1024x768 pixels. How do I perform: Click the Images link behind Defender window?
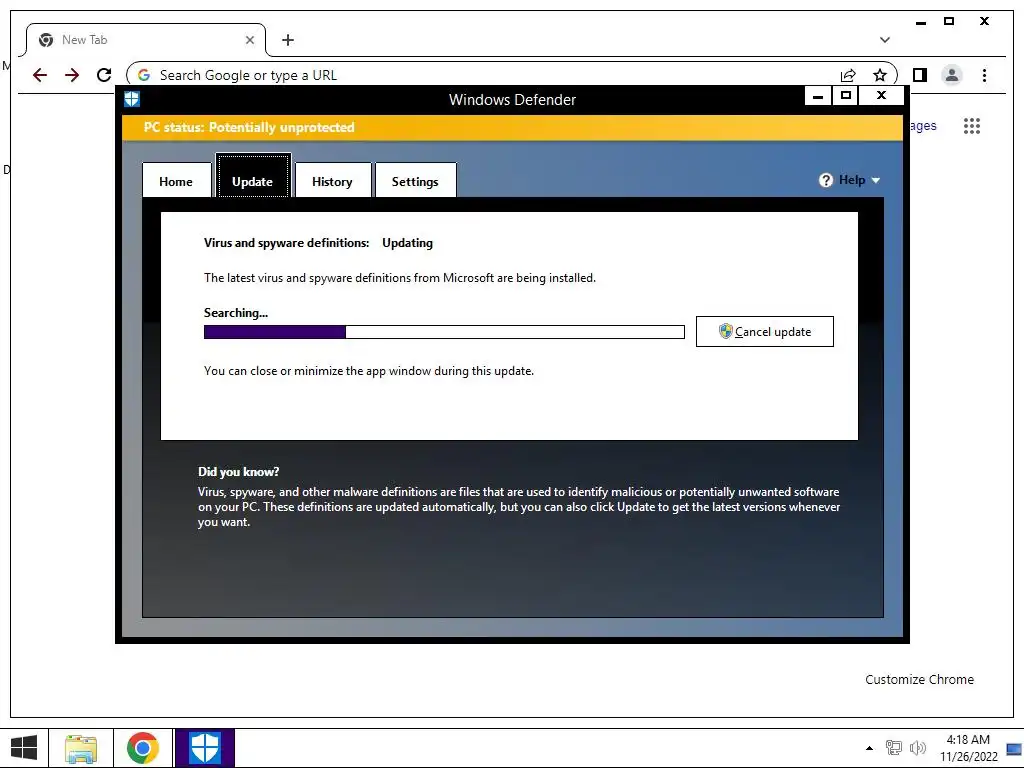pyautogui.click(x=923, y=125)
